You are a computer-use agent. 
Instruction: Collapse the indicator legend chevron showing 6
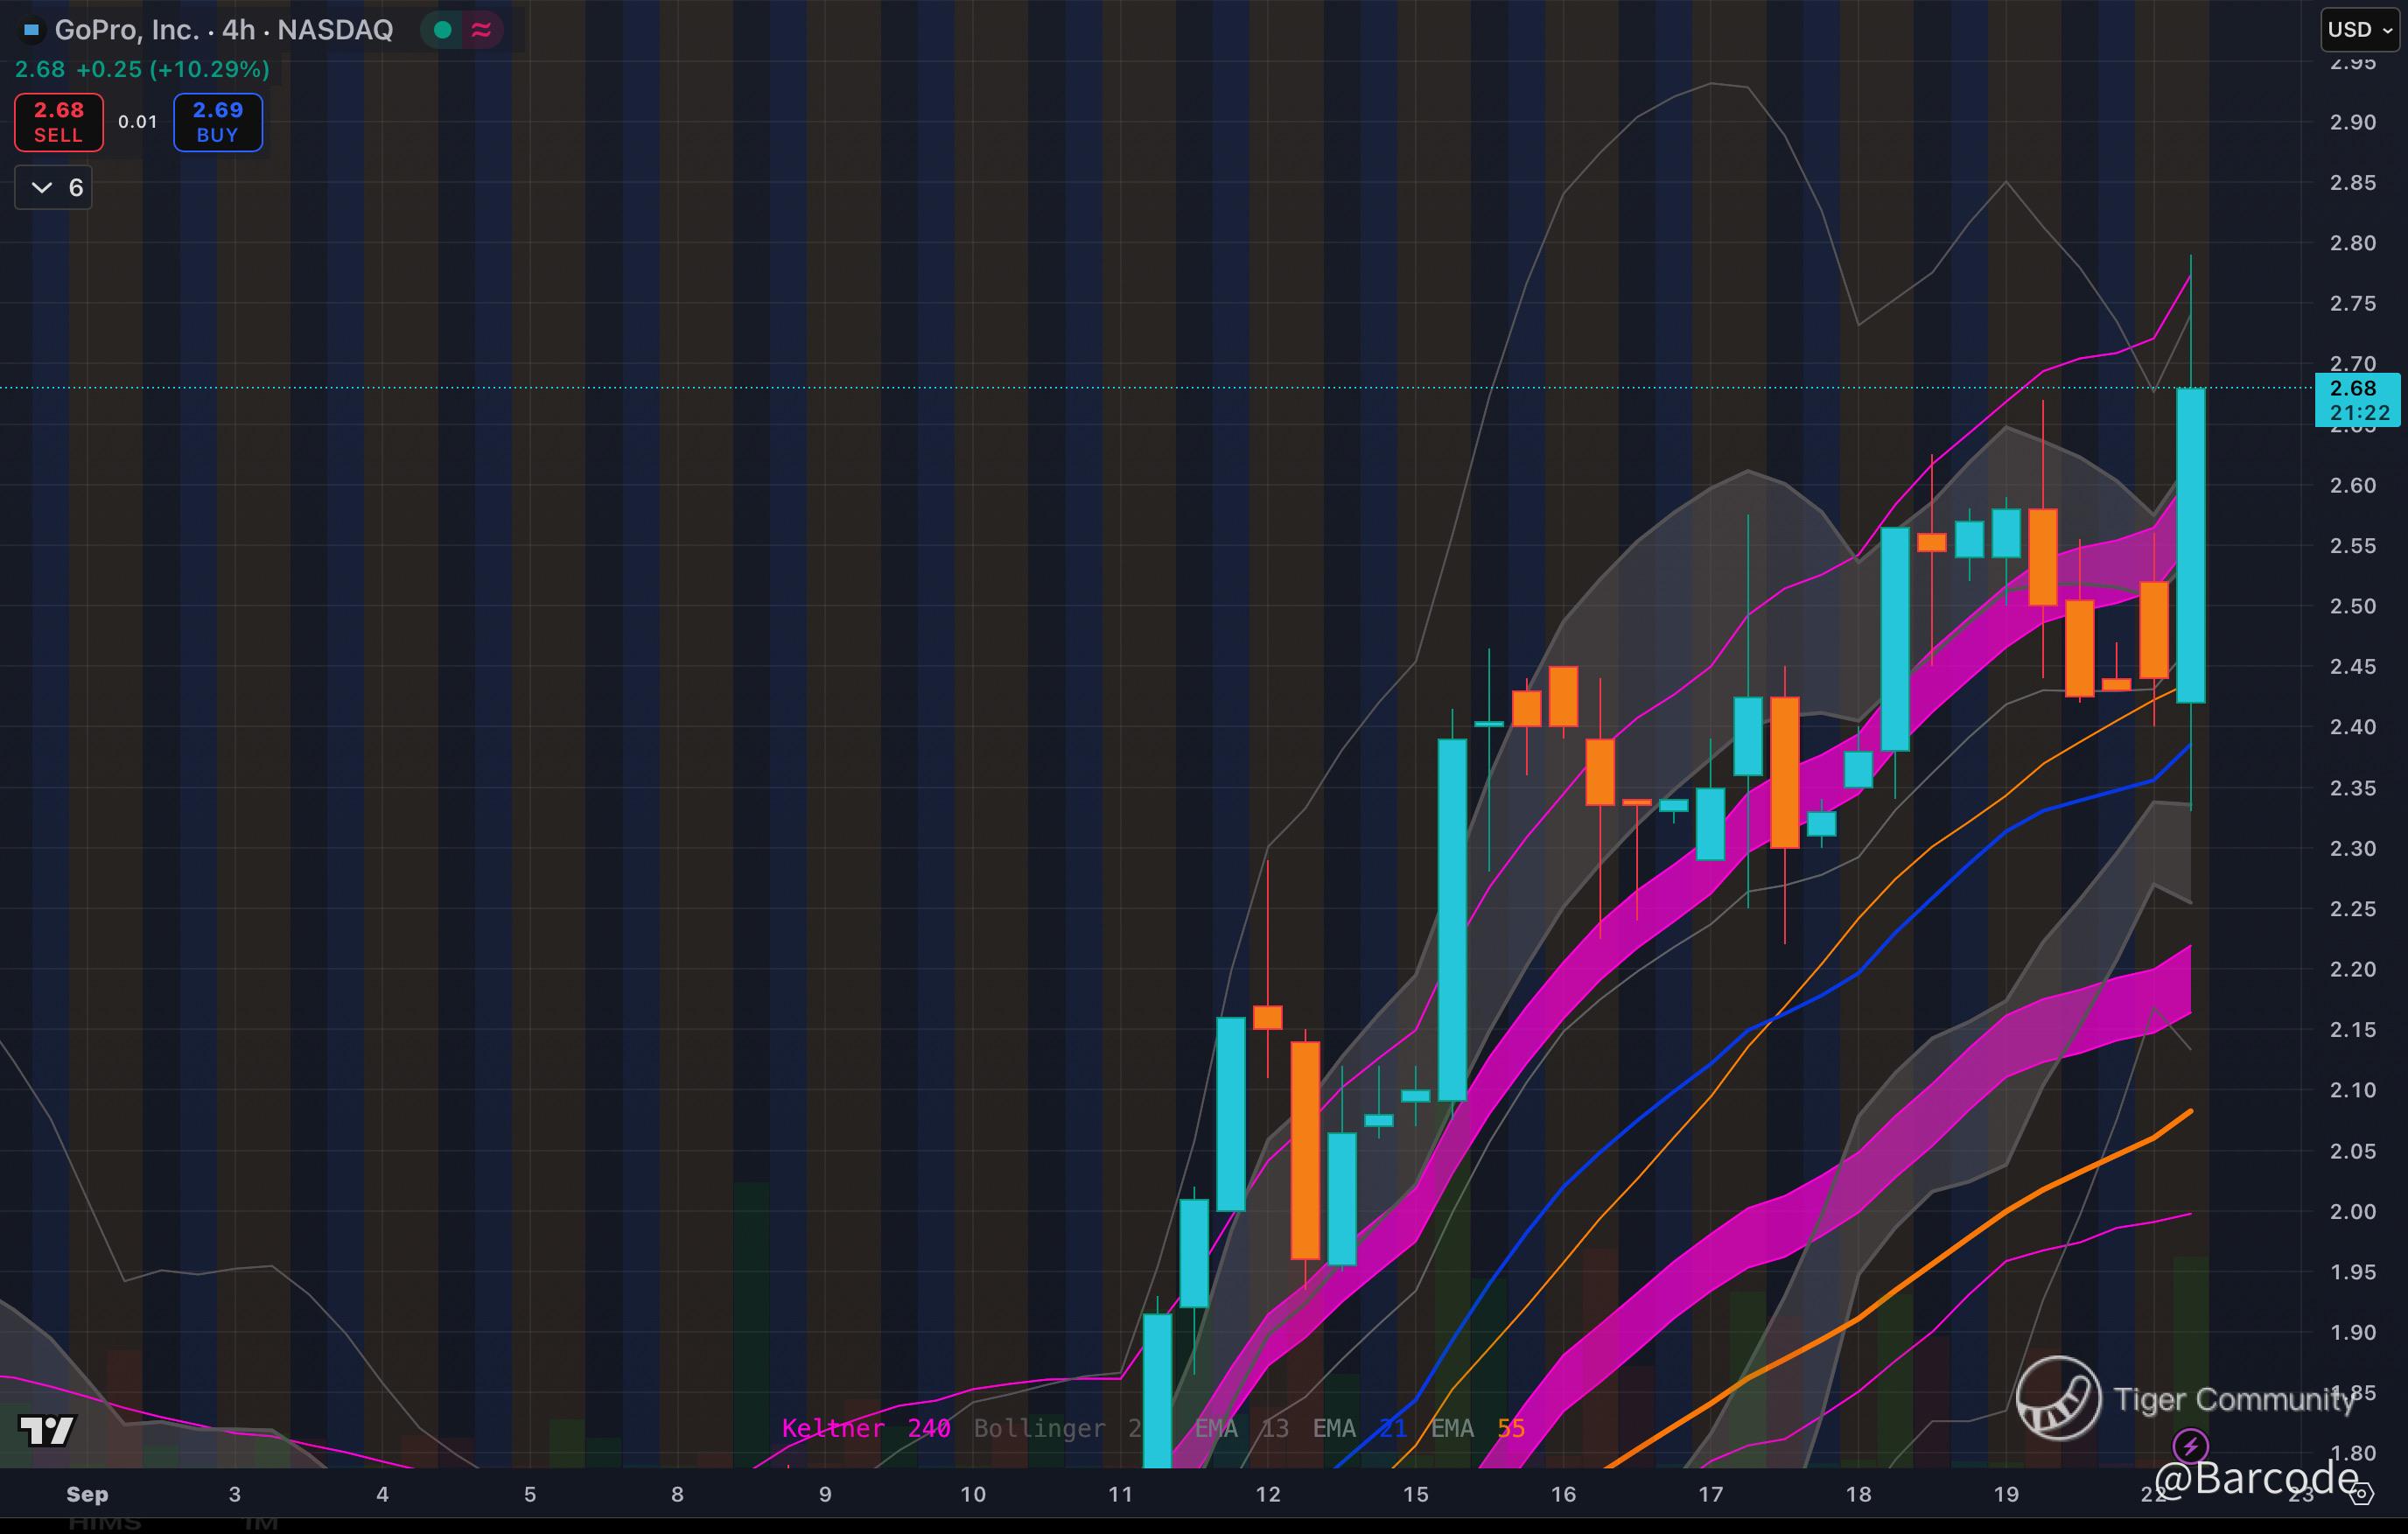(42, 187)
